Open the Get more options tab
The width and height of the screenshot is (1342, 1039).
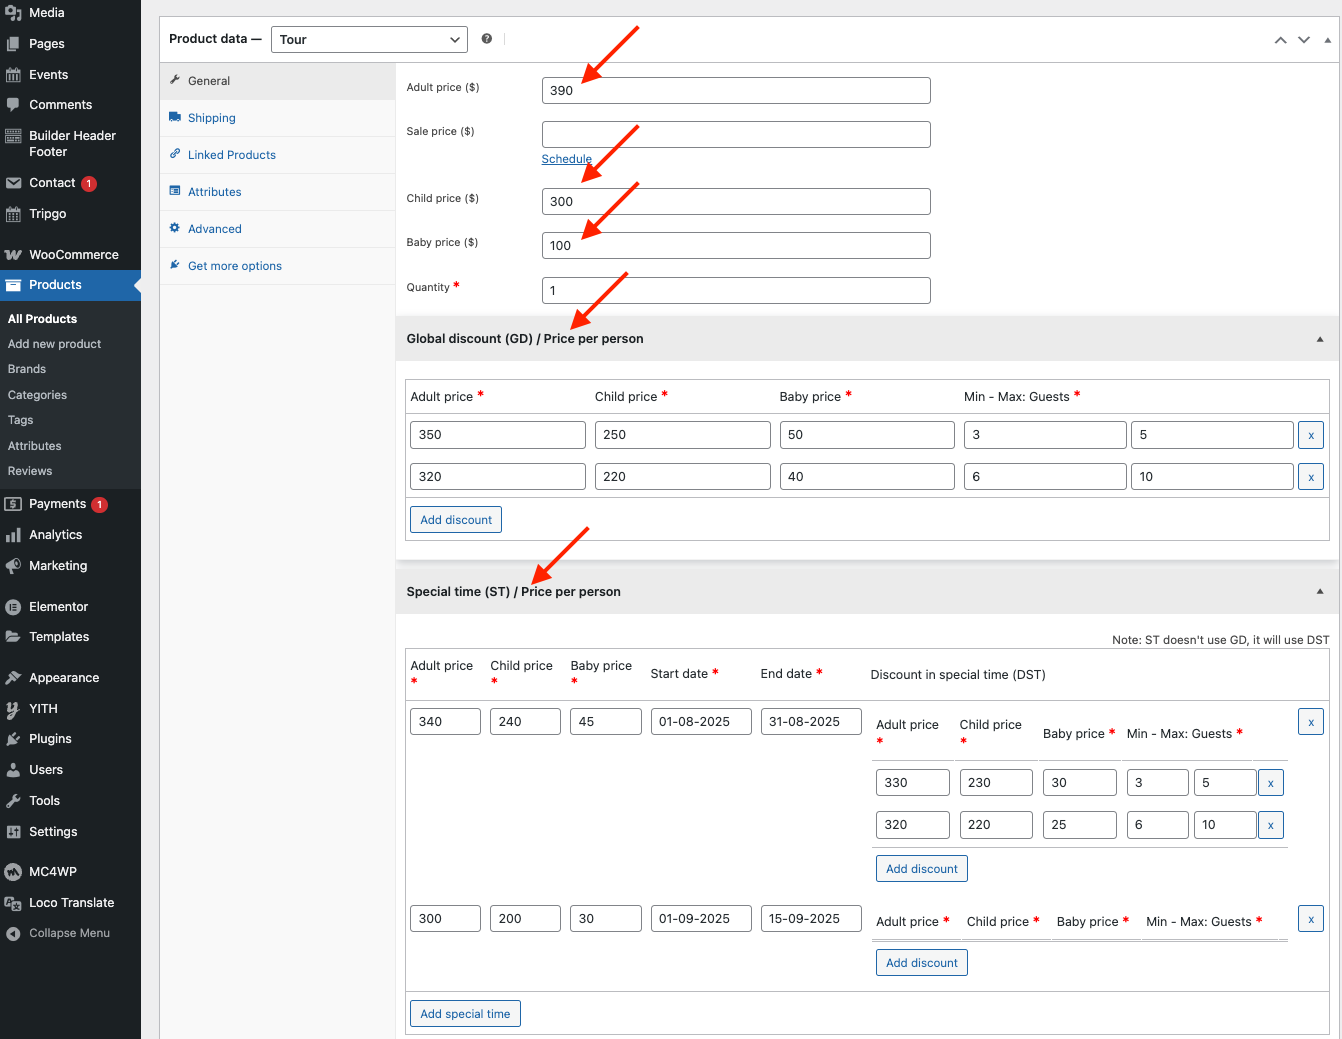point(277,266)
